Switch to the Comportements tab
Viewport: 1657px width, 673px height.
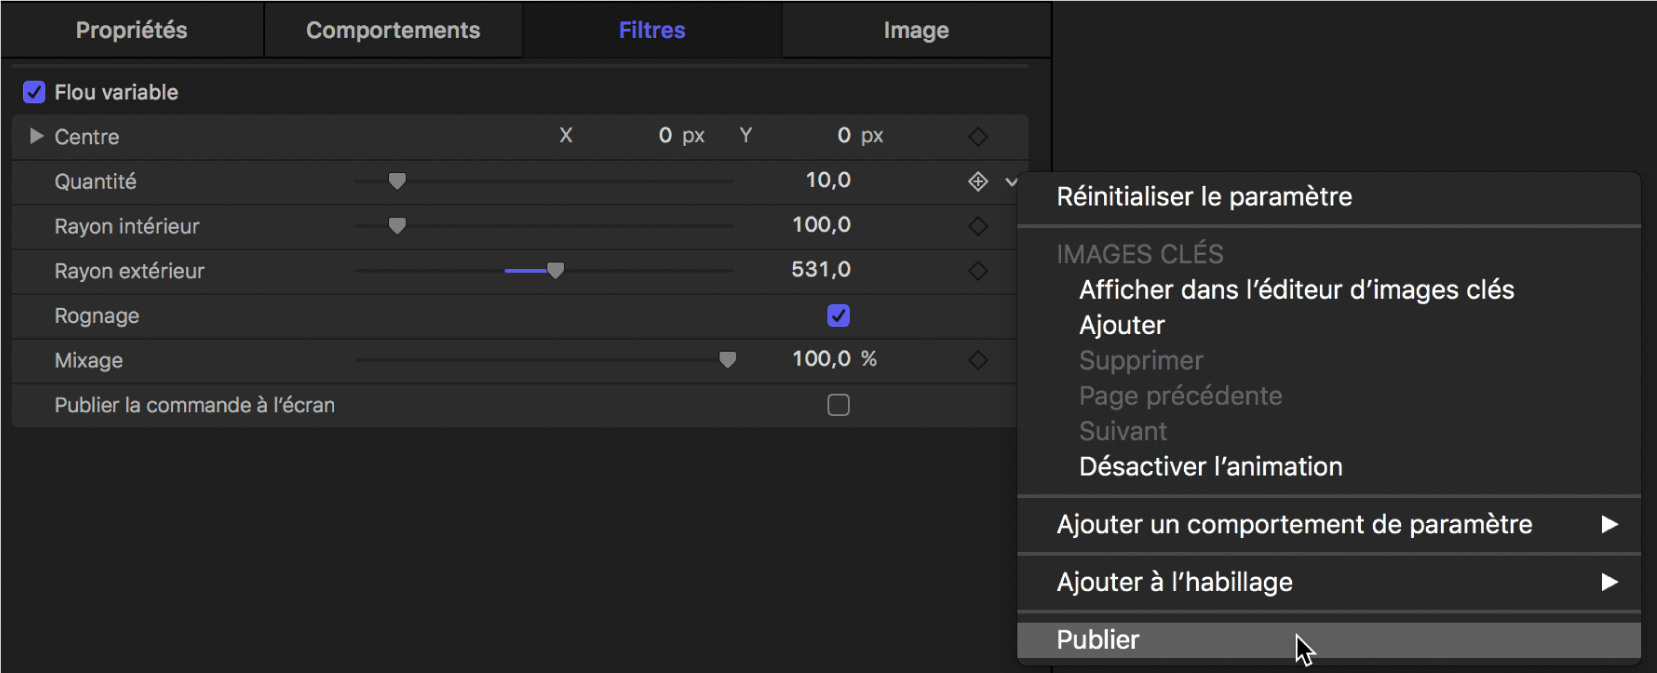pos(393,30)
